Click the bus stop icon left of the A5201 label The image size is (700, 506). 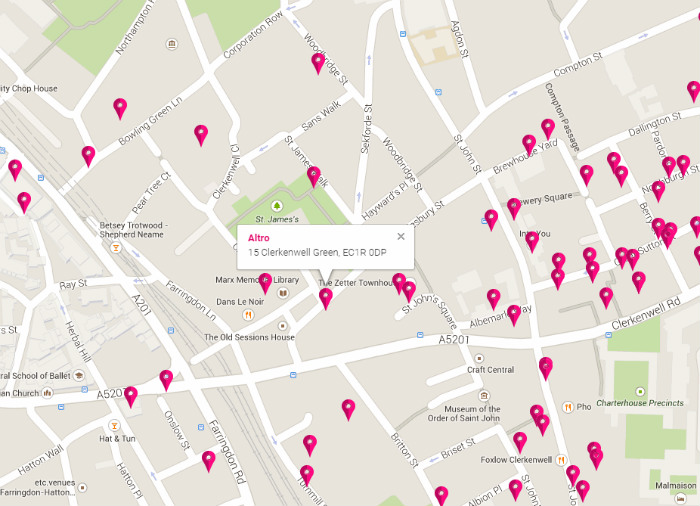coord(420,335)
